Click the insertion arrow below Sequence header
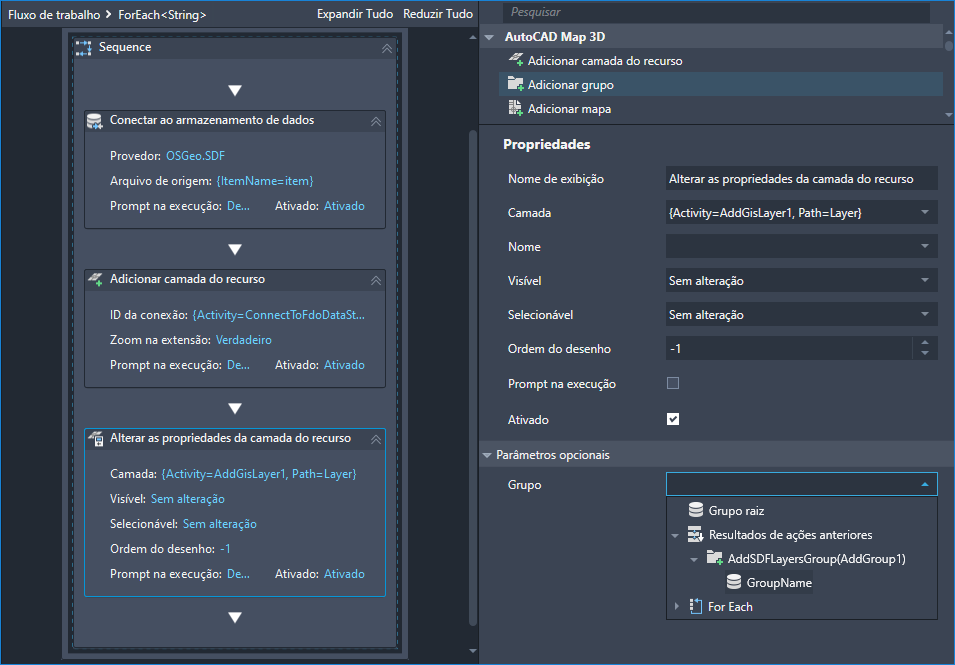Viewport: 955px width, 665px height. click(235, 90)
